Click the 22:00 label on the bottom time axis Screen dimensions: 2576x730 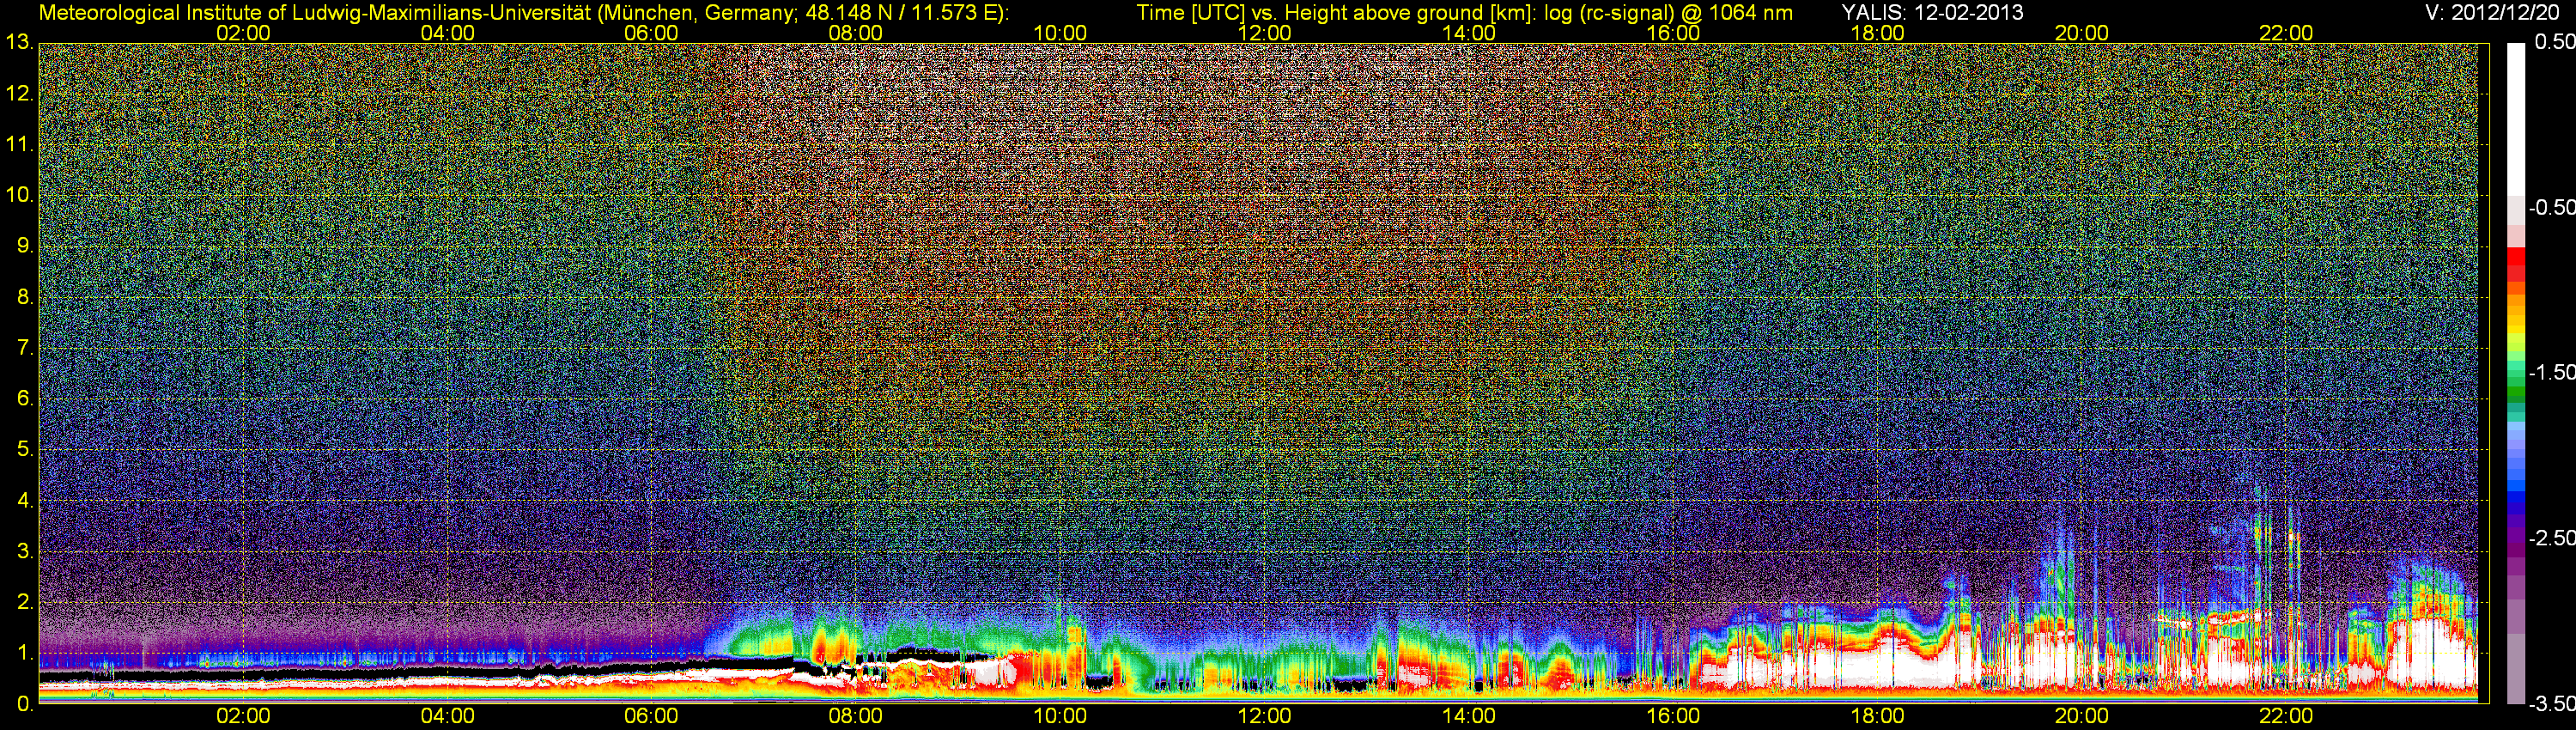[2286, 716]
